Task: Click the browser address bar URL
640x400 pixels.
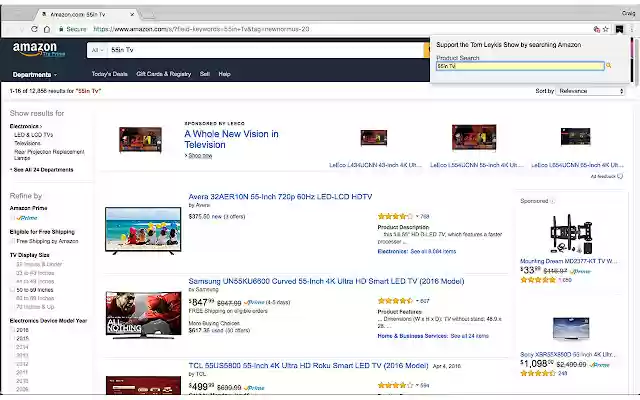Action: pos(201,29)
